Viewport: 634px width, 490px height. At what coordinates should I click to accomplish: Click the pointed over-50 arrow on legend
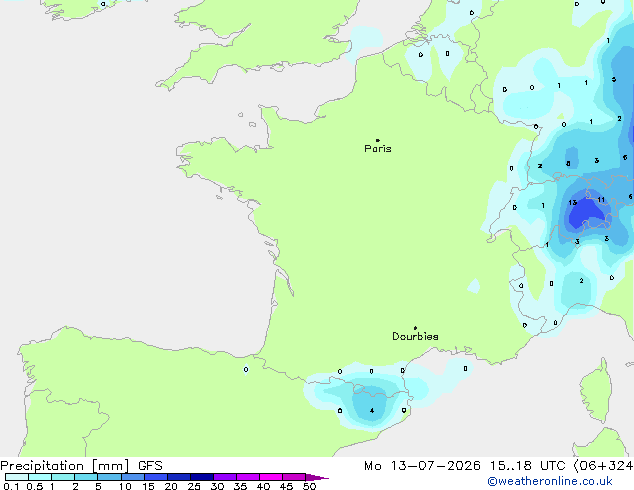[x=317, y=477]
